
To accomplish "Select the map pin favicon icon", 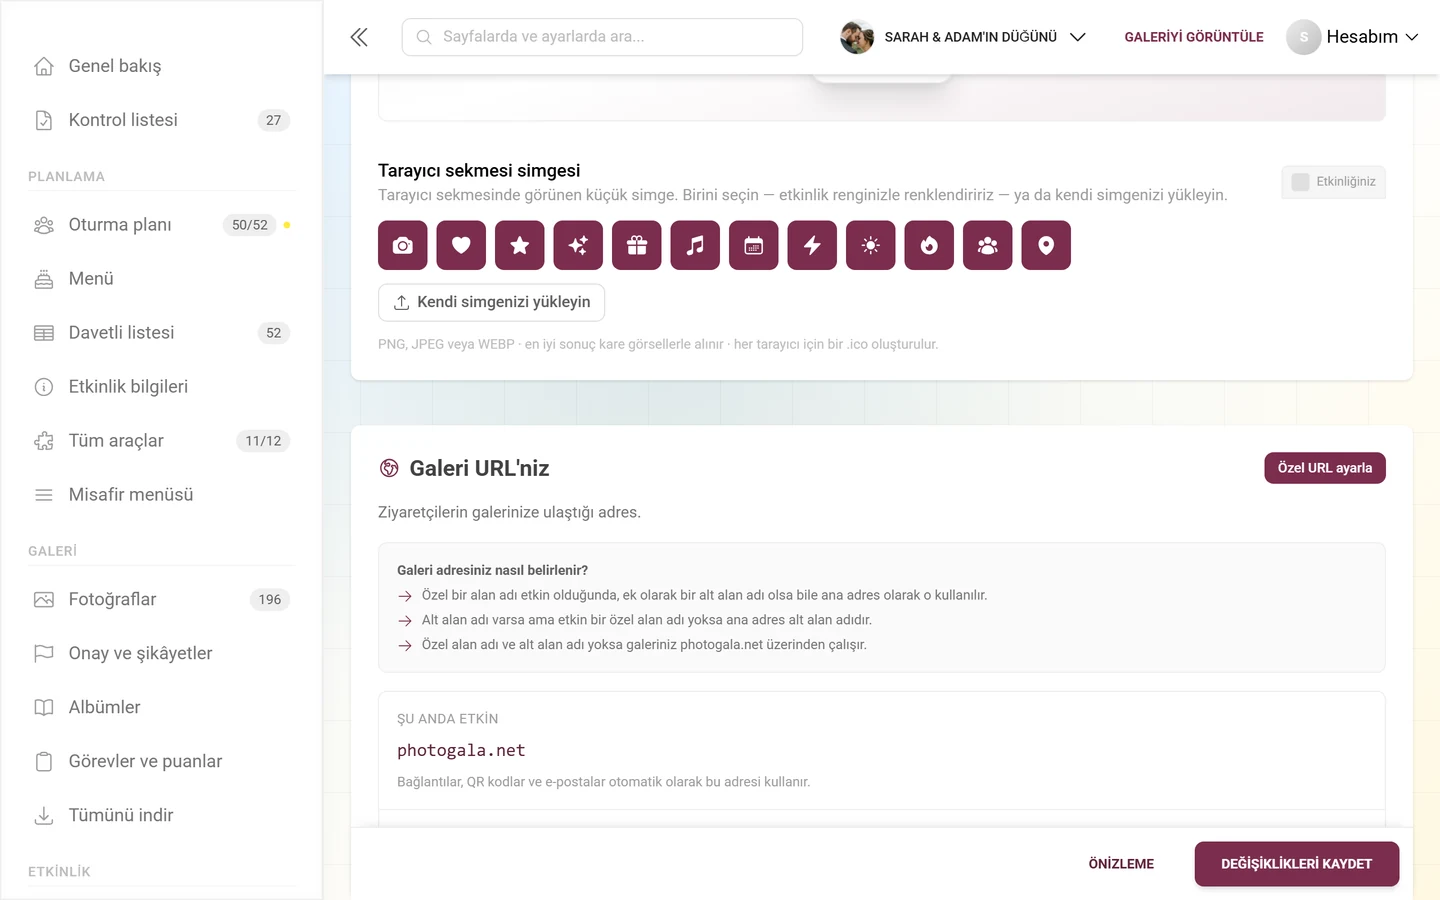I will (1046, 245).
